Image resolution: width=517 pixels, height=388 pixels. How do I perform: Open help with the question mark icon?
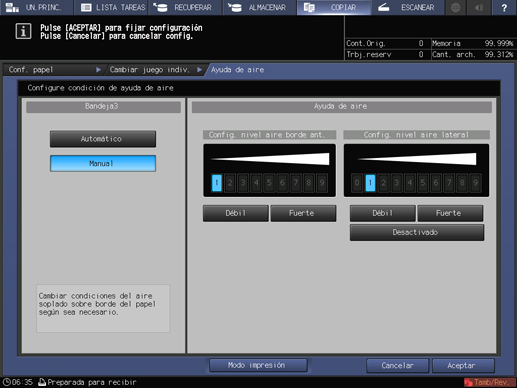504,7
